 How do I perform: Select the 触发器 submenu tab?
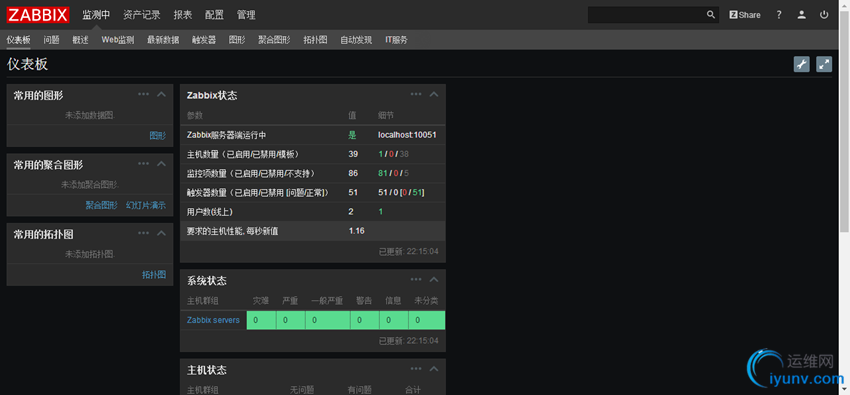pos(204,40)
